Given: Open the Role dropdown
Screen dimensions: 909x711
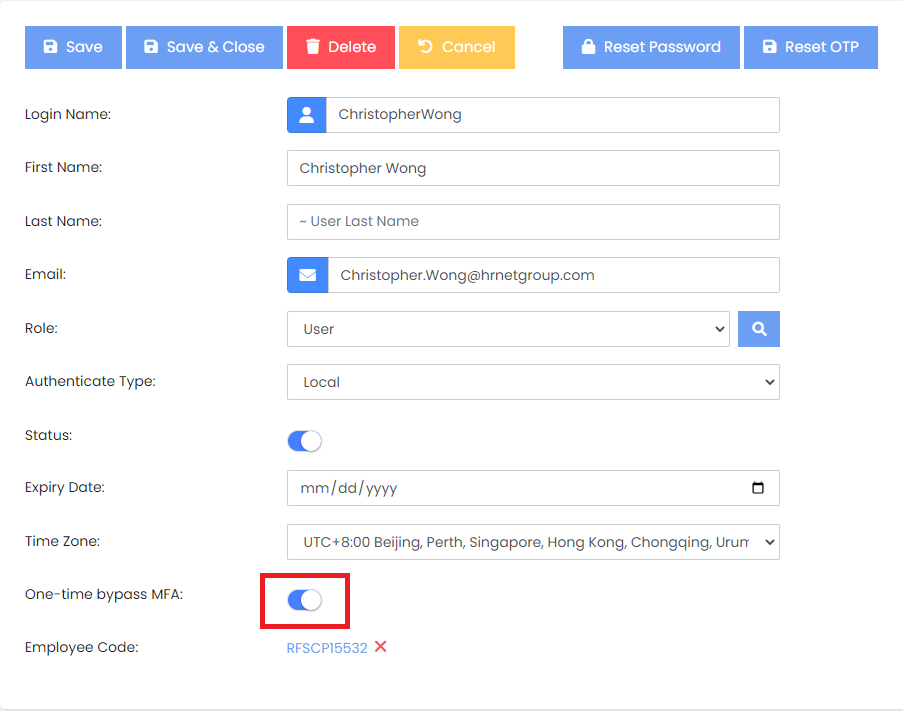Looking at the screenshot, I should pos(508,329).
